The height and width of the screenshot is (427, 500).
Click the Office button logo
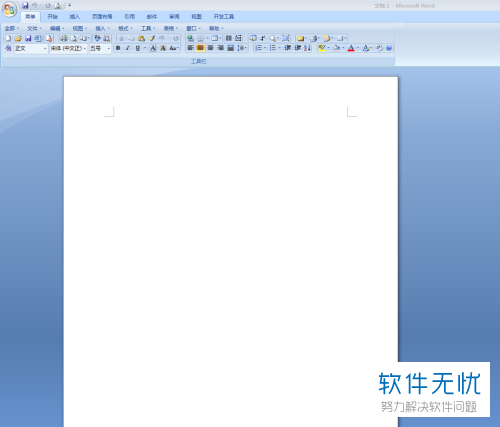[x=9, y=9]
